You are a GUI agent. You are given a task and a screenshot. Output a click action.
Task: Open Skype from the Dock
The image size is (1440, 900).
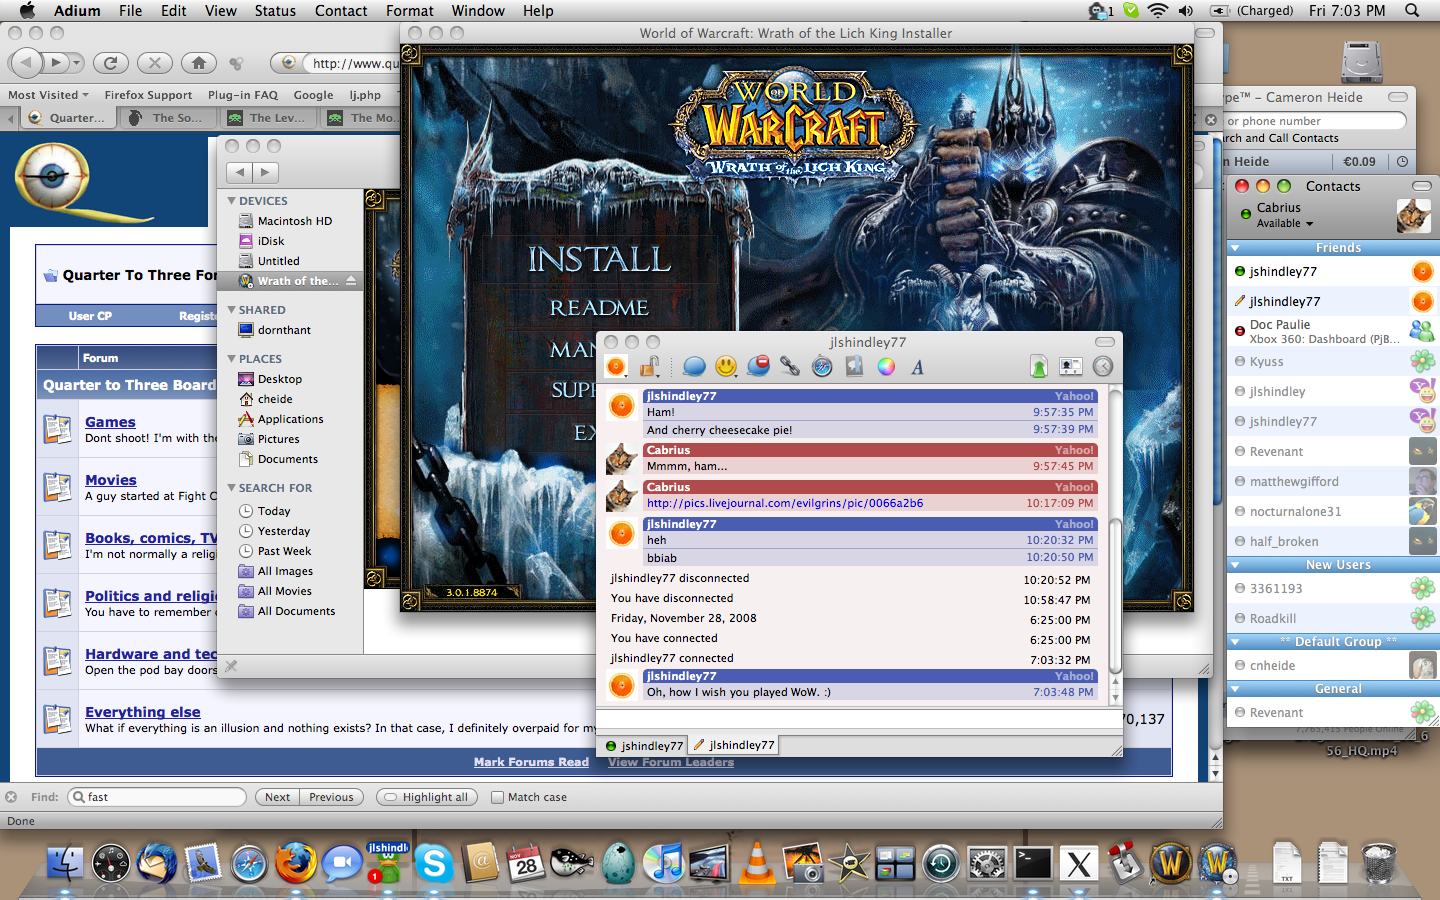coord(433,863)
